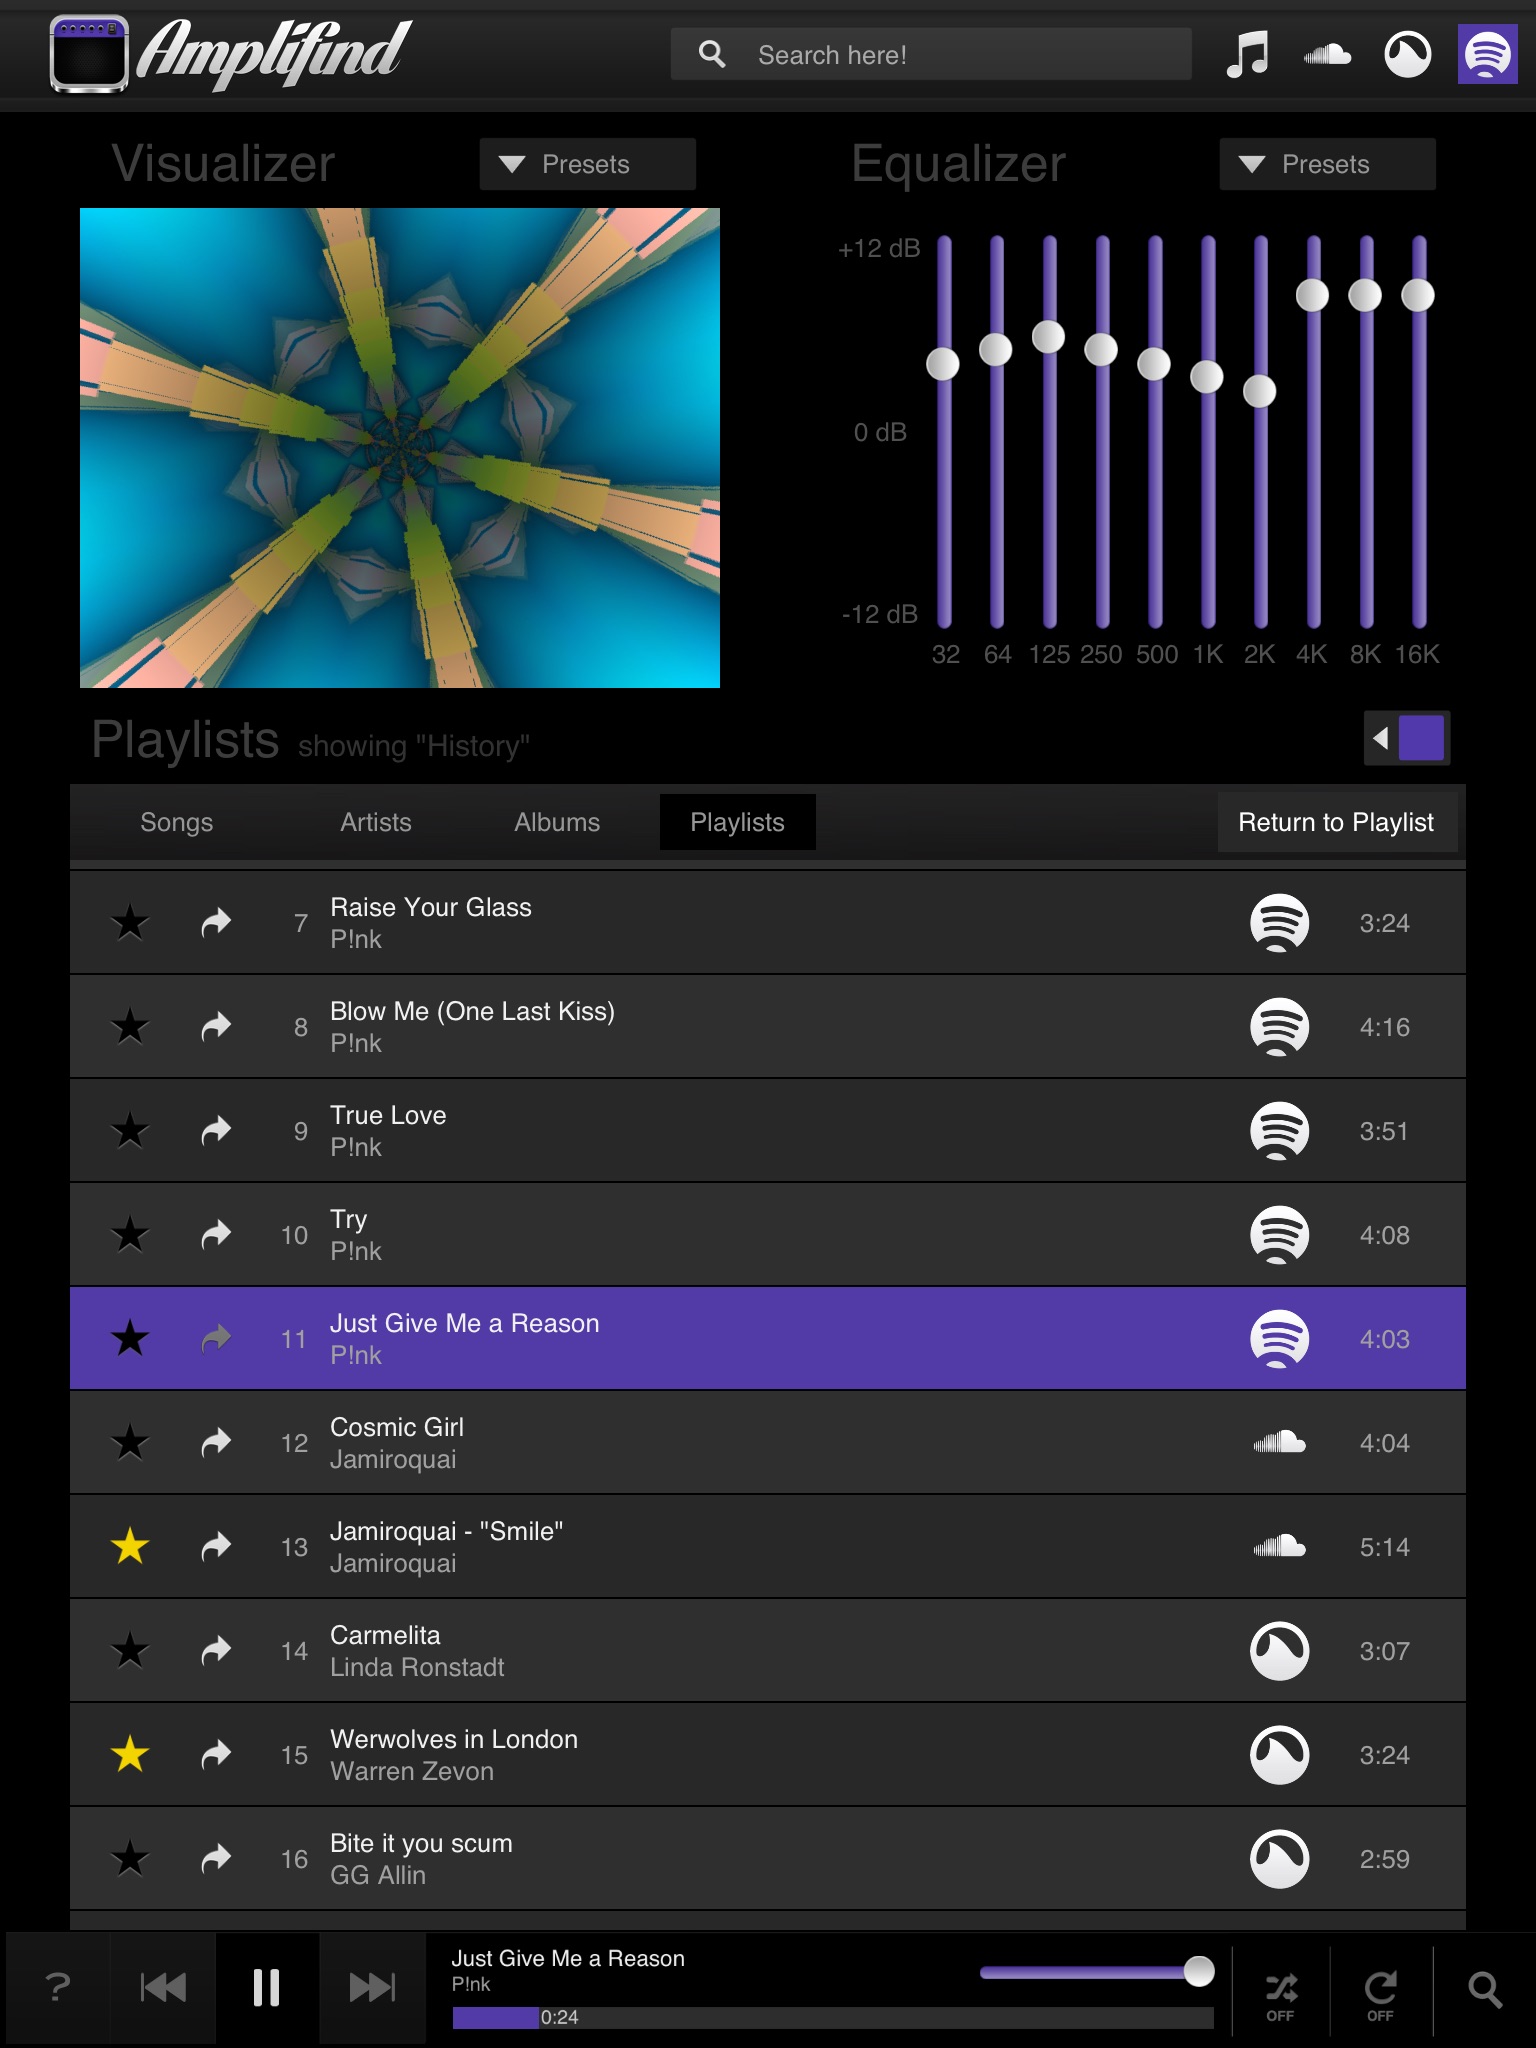Open the Equalizer Presets dropdown
This screenshot has width=1536, height=2048.
(1327, 164)
